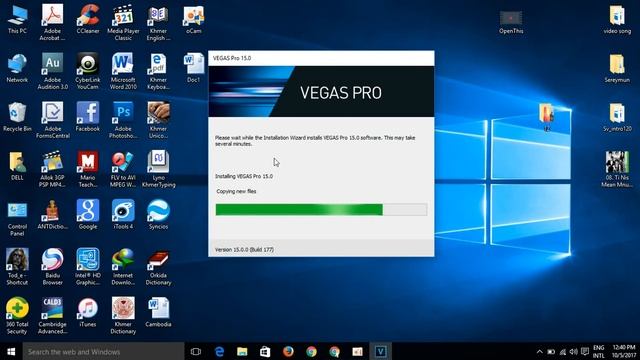Image resolution: width=640 pixels, height=360 pixels.
Task: Launch iTools 4 shortcut
Action: 123,215
